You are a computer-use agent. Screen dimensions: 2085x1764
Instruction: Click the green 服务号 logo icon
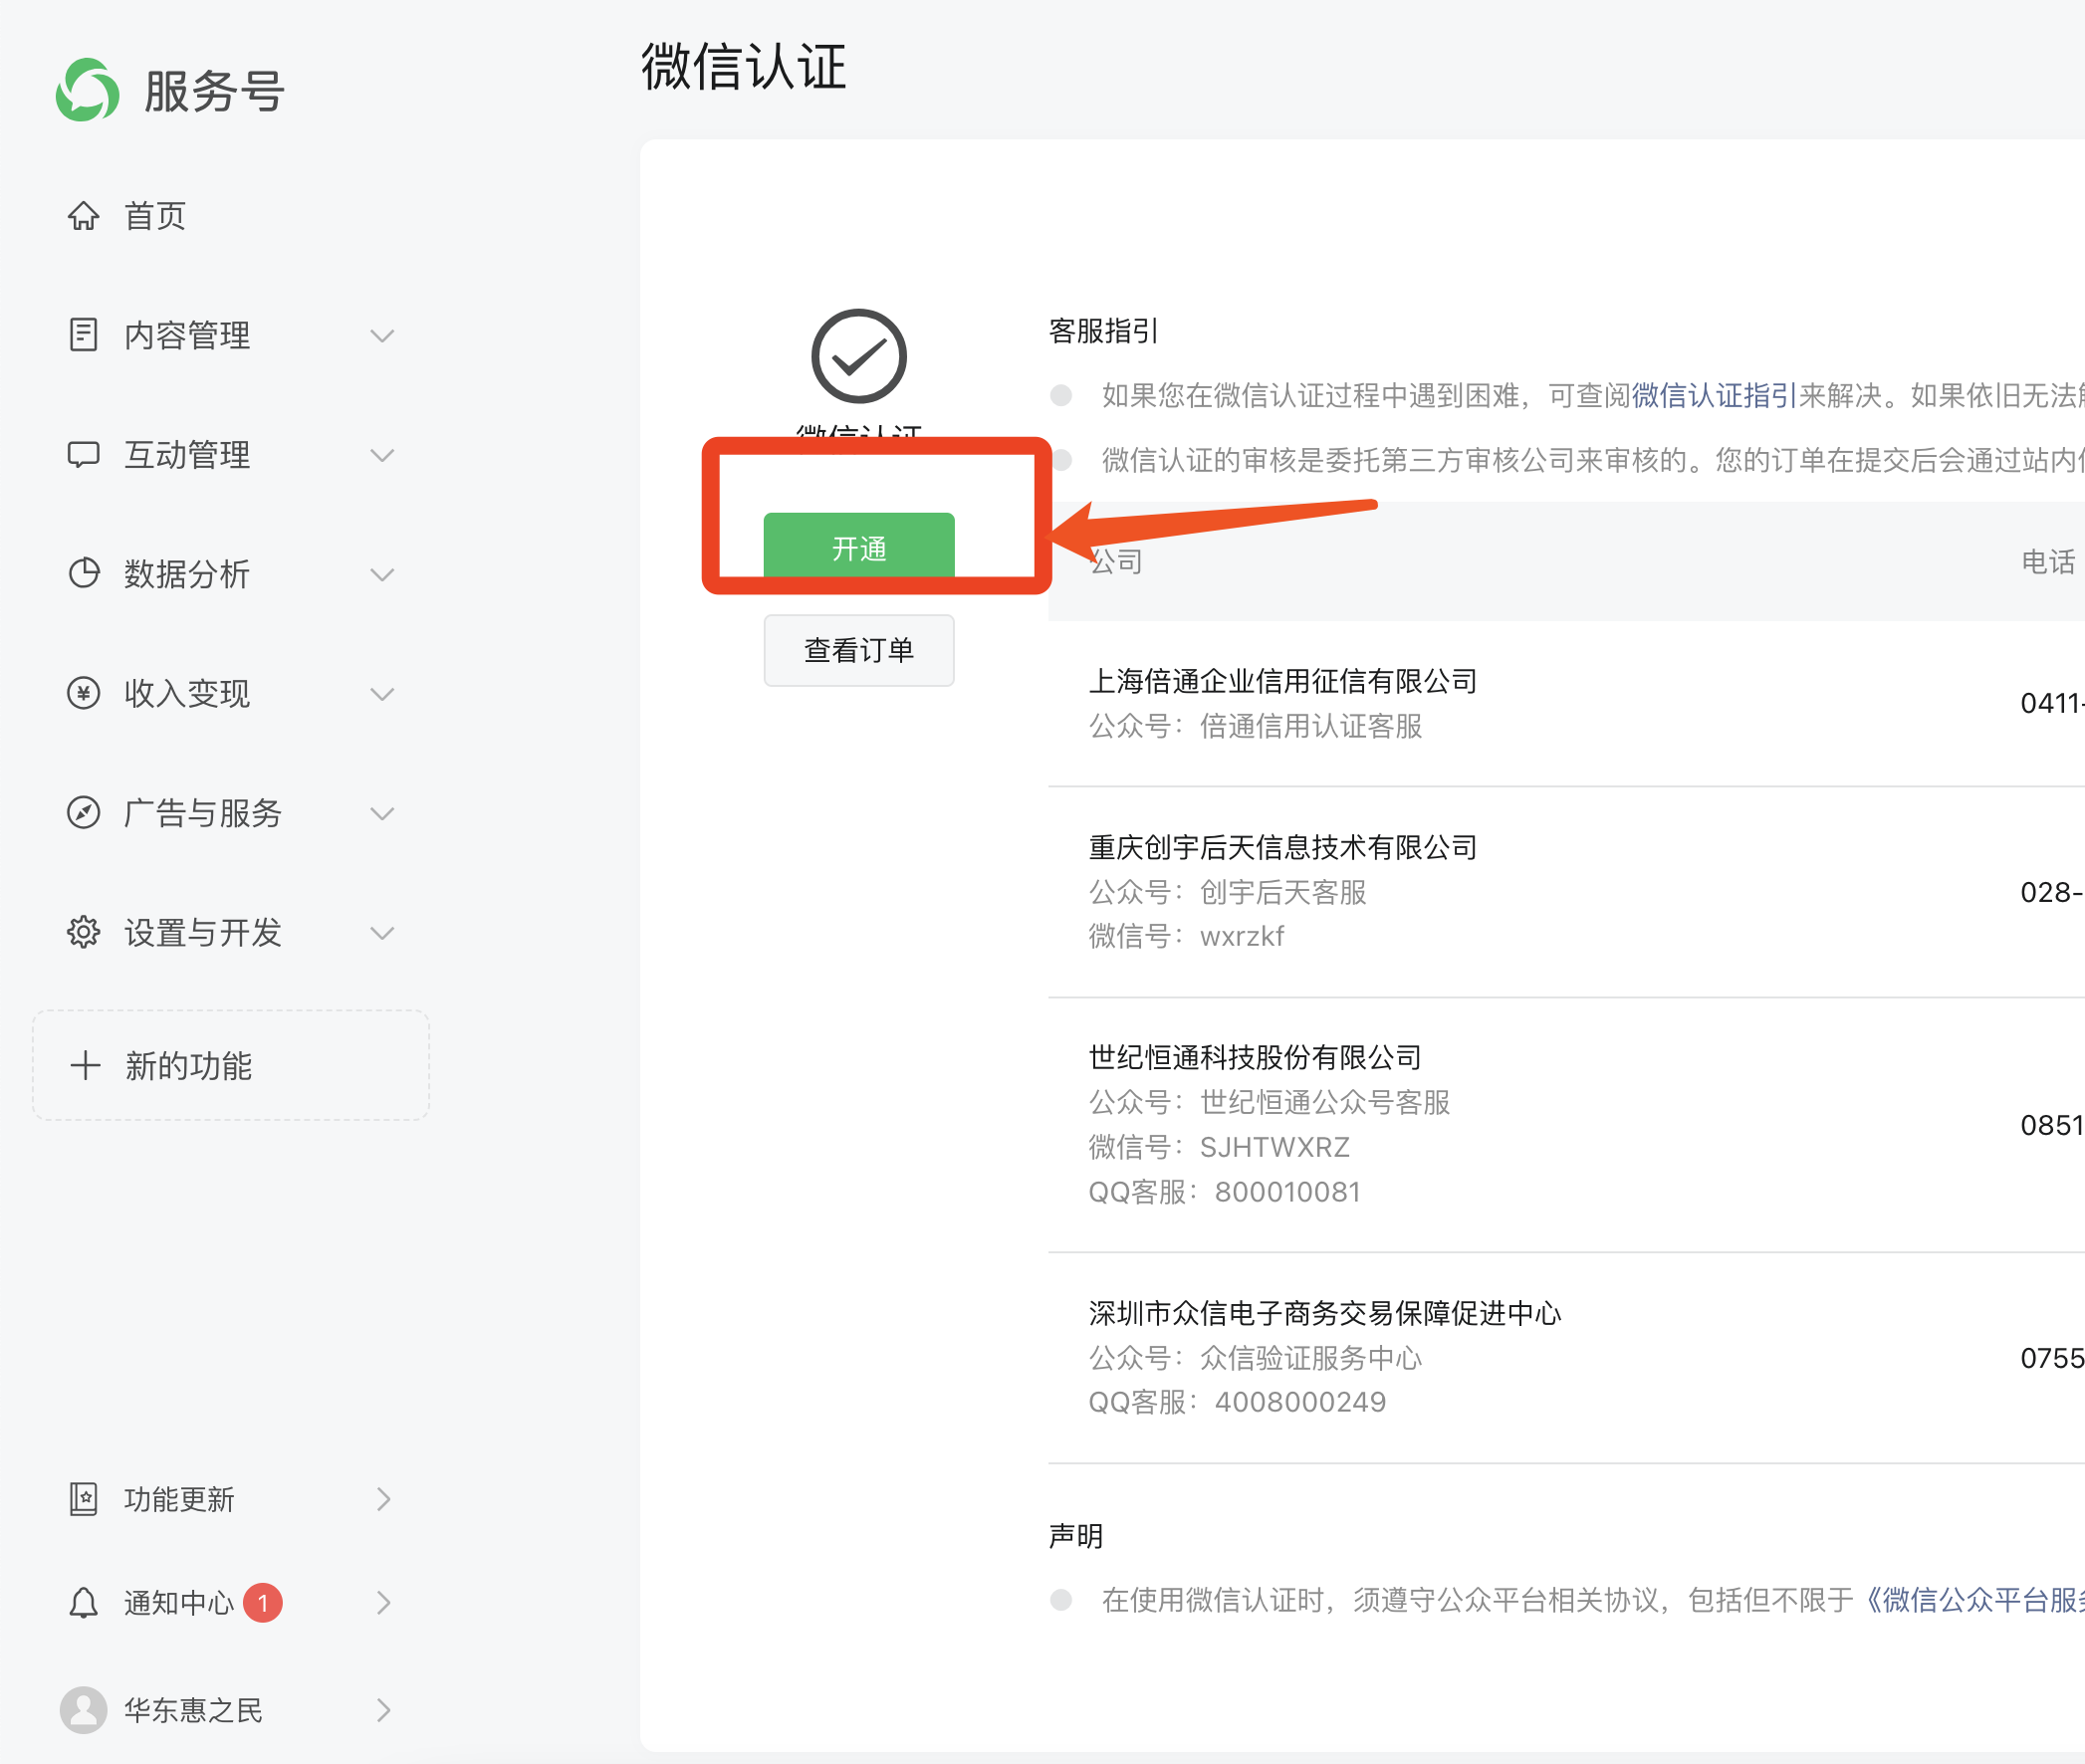[88, 90]
